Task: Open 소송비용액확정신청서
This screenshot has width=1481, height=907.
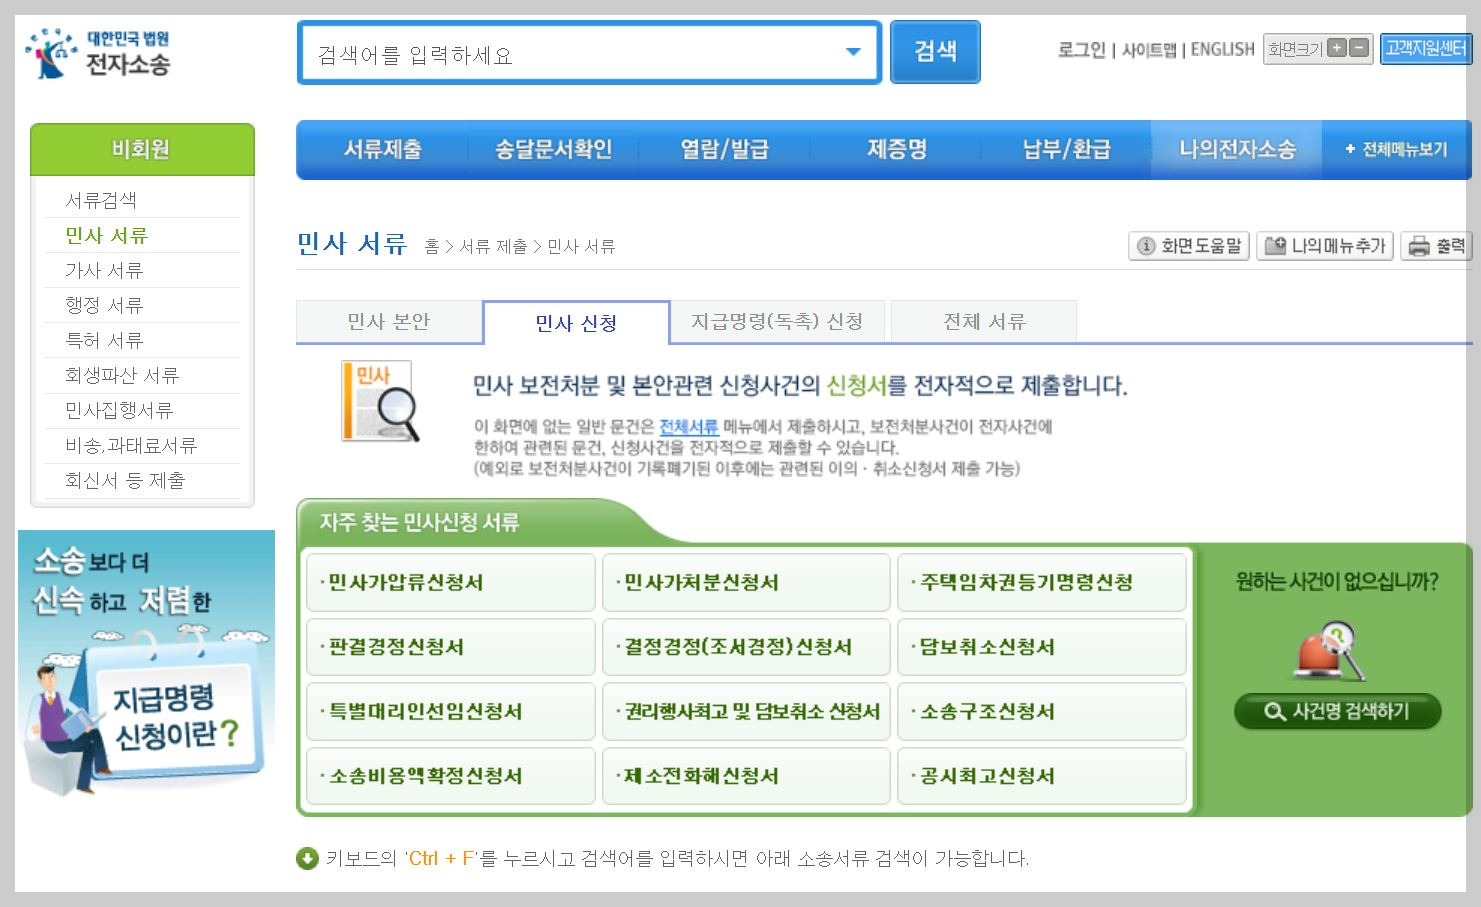Action: coord(450,776)
